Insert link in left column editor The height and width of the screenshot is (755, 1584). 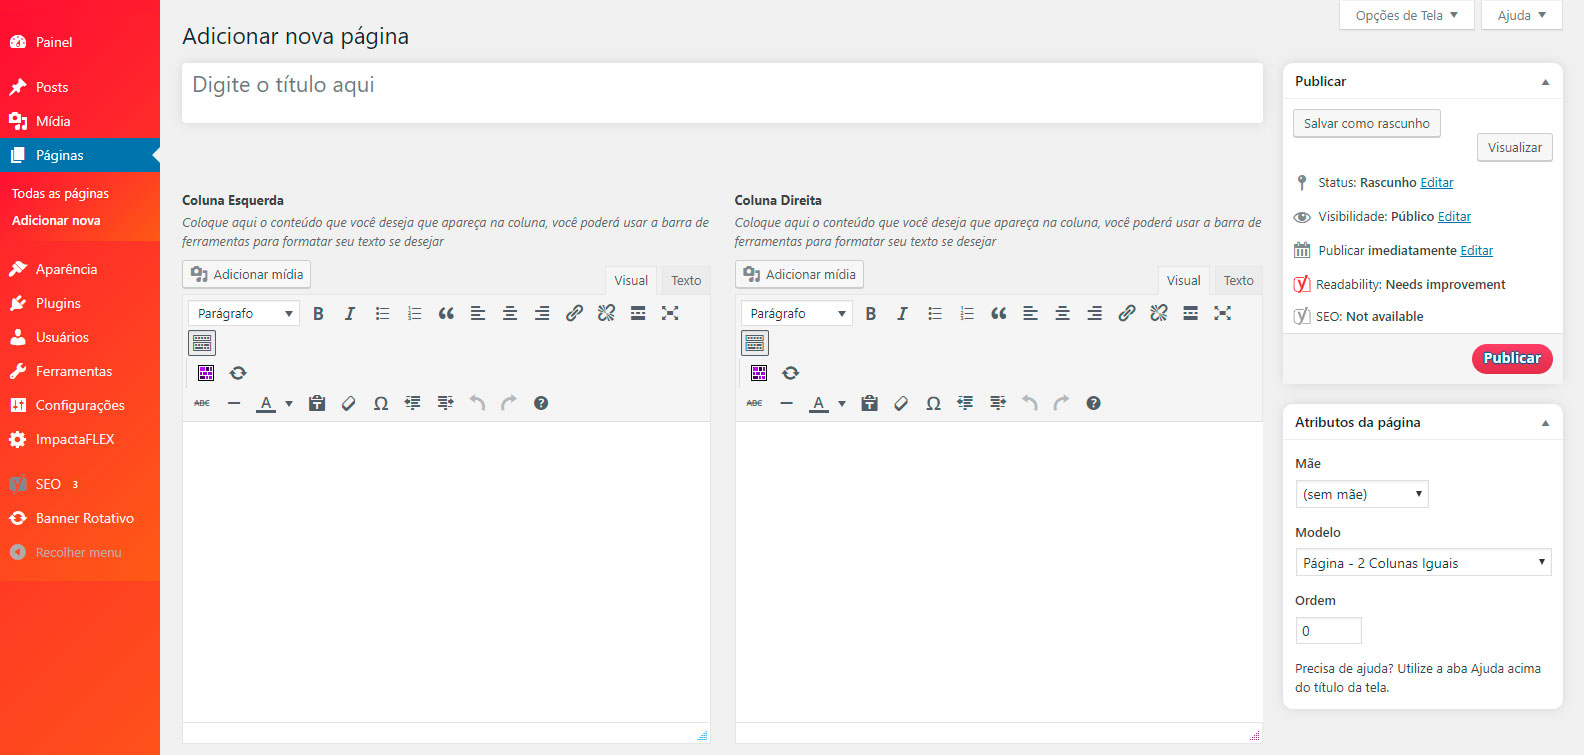tap(574, 313)
